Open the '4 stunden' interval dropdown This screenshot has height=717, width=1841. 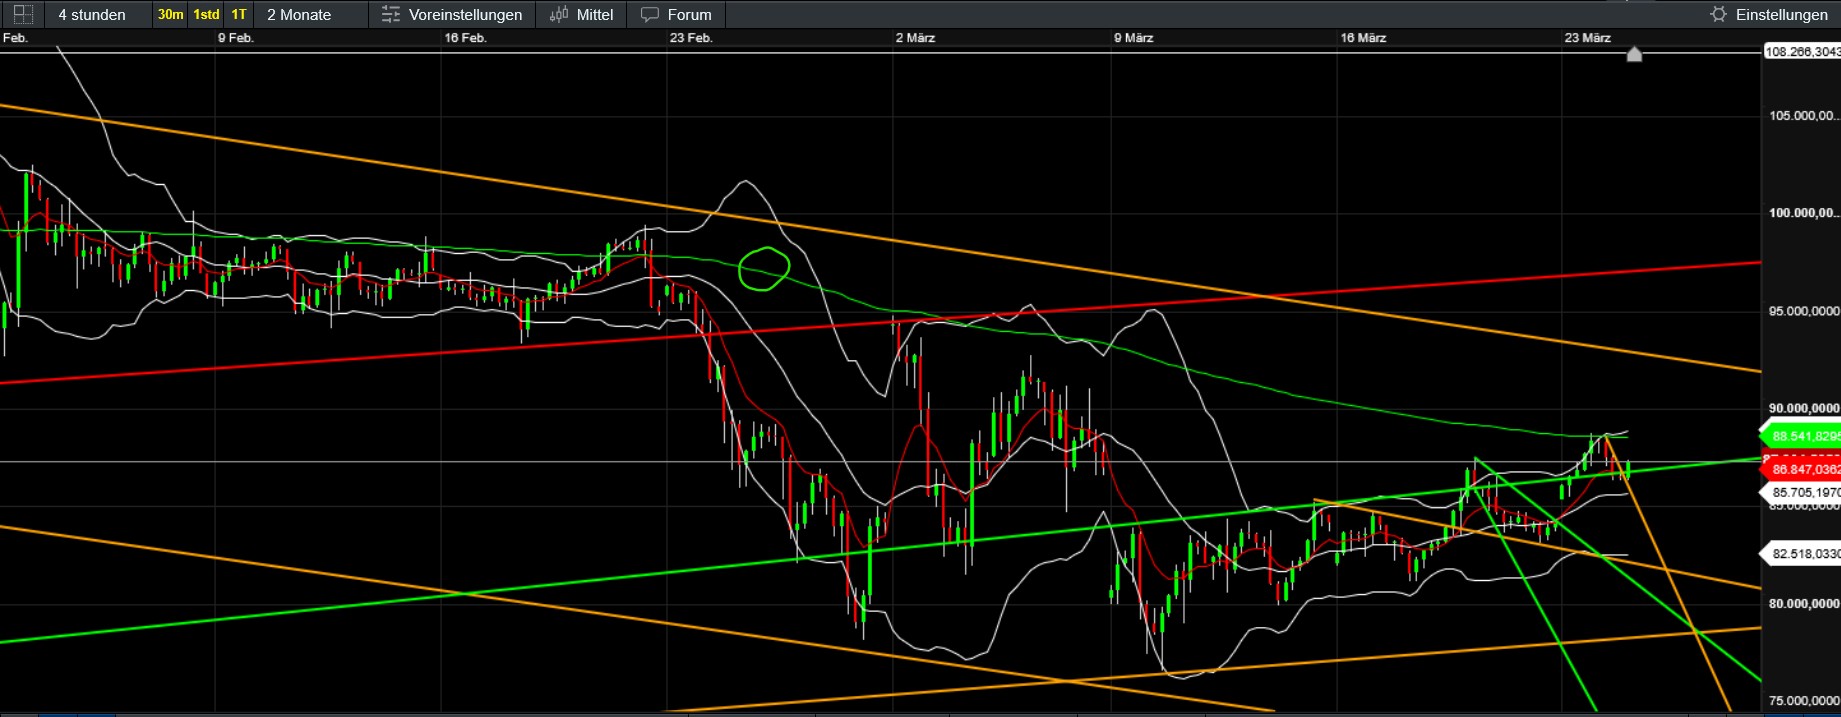point(98,14)
